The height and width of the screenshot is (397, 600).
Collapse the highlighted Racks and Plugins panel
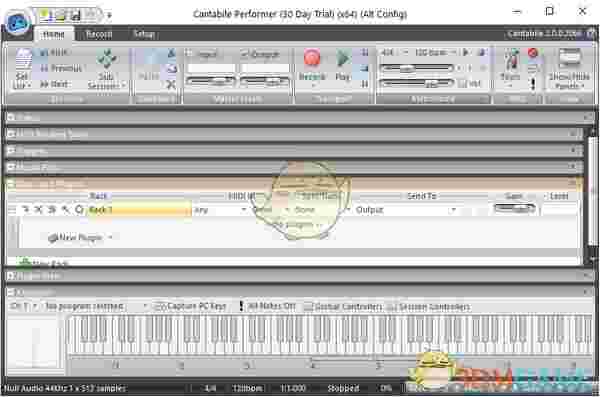(x=11, y=185)
